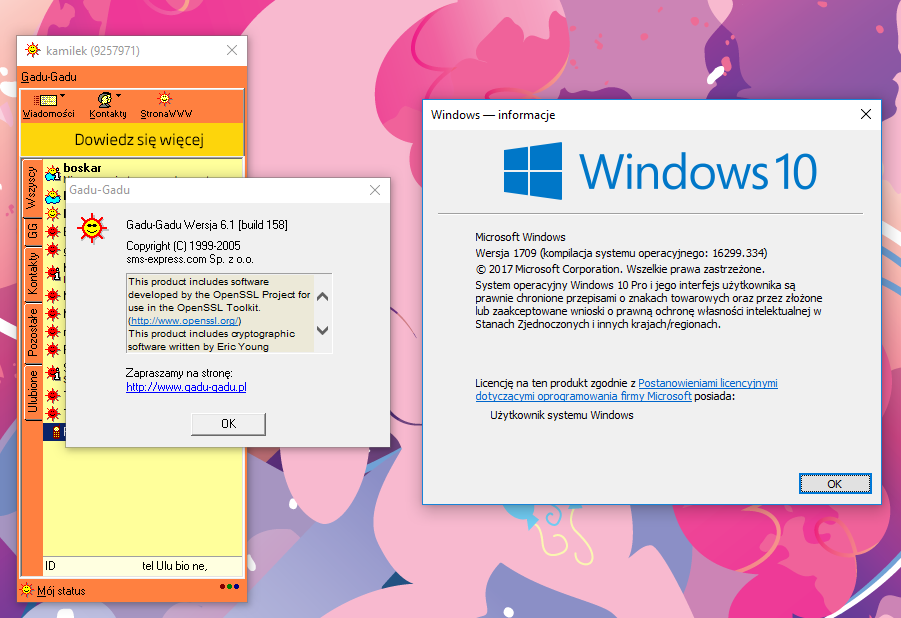Click the Gadu-Gadu Wersja 6.1 text
This screenshot has height=618, width=901.
coord(207,225)
